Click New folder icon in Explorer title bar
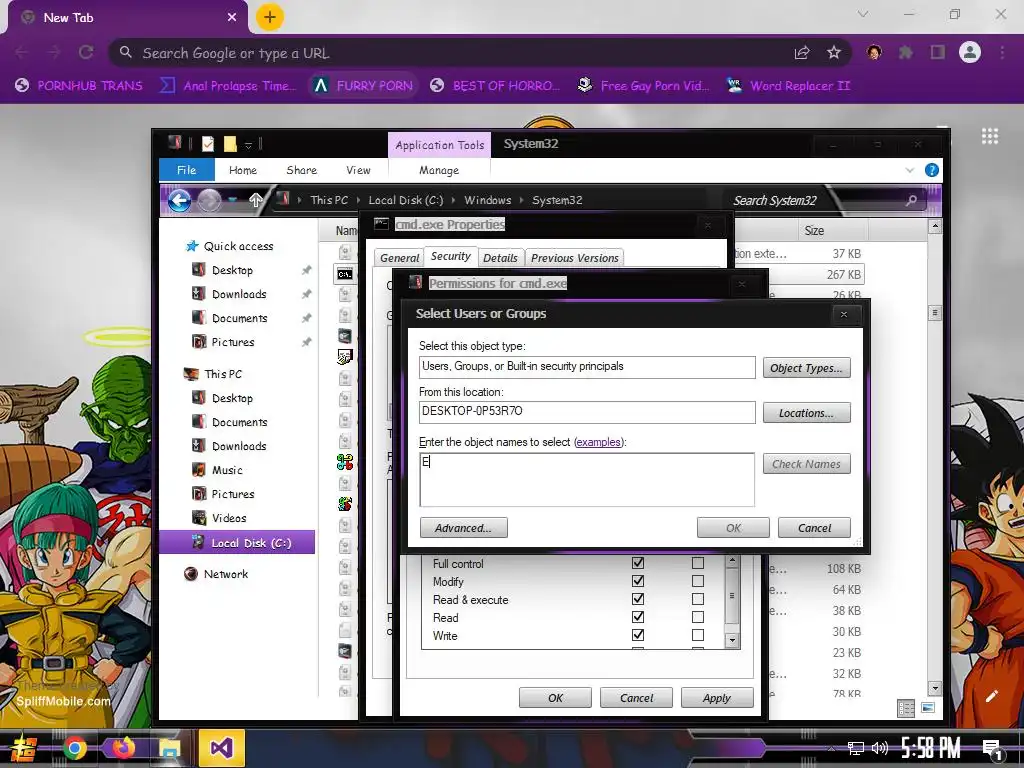 pyautogui.click(x=230, y=144)
